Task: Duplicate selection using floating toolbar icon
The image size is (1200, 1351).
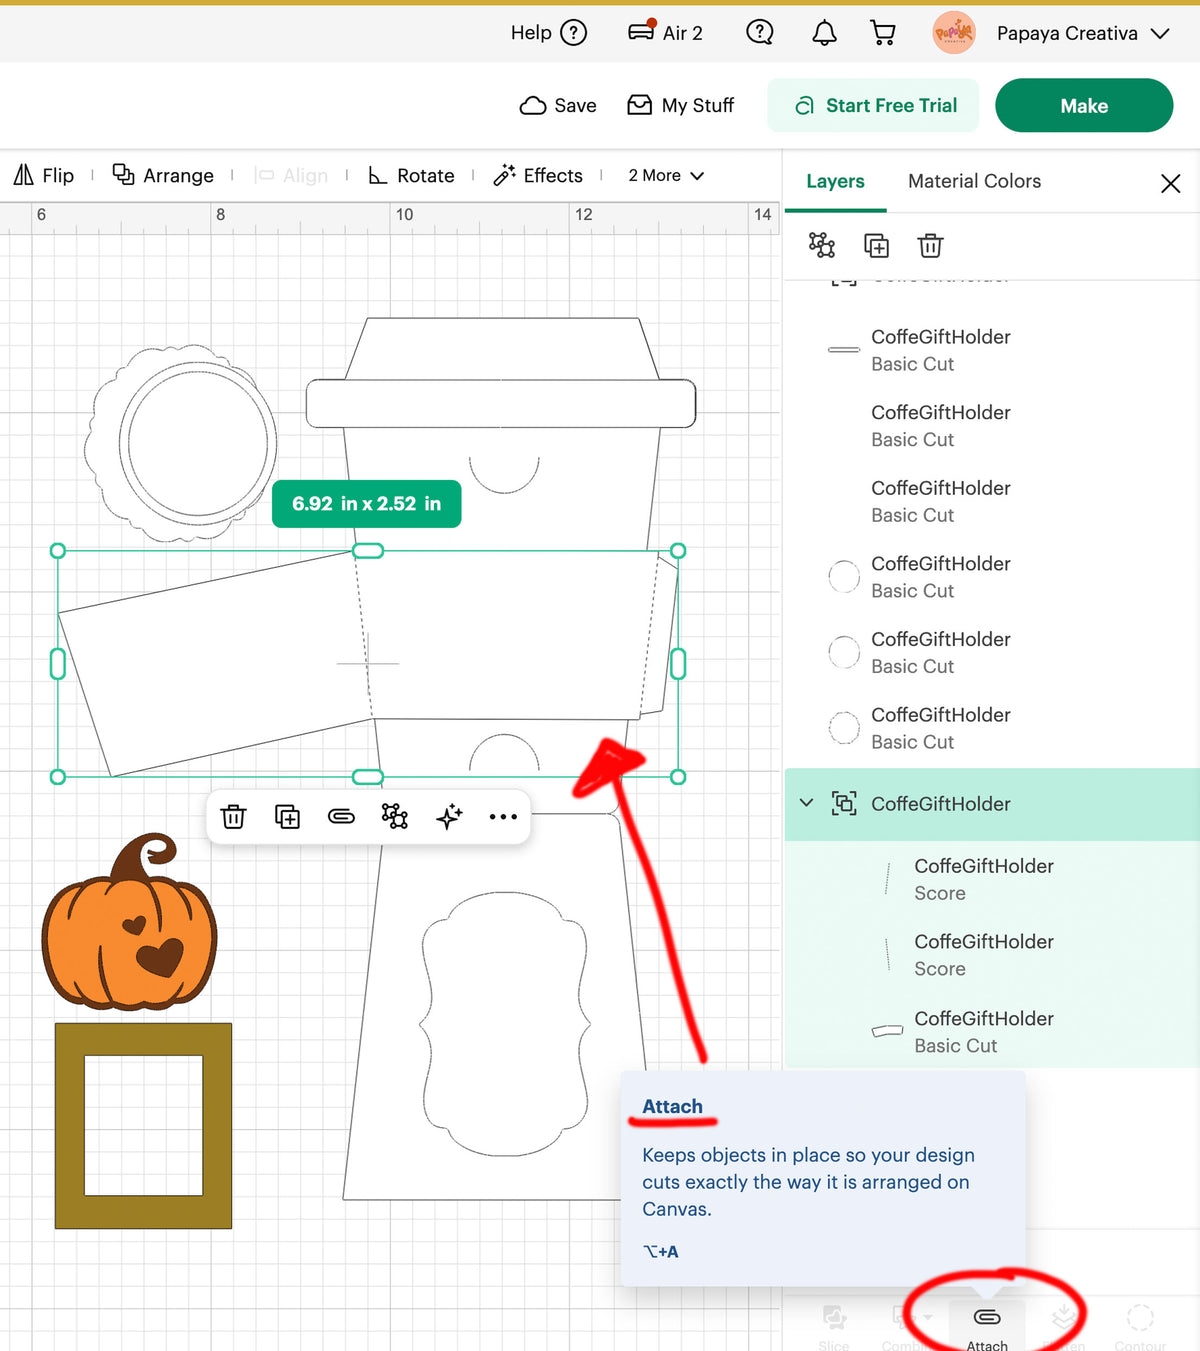Action: [287, 817]
